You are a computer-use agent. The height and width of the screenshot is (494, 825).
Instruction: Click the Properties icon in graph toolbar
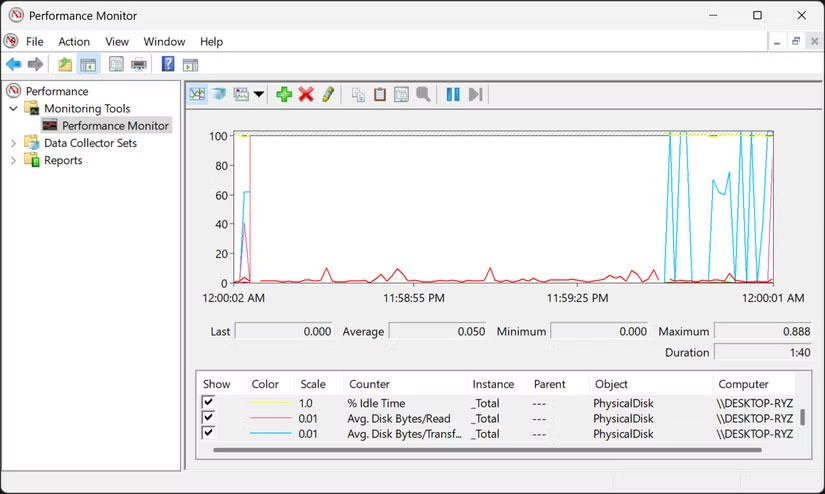[x=401, y=94]
